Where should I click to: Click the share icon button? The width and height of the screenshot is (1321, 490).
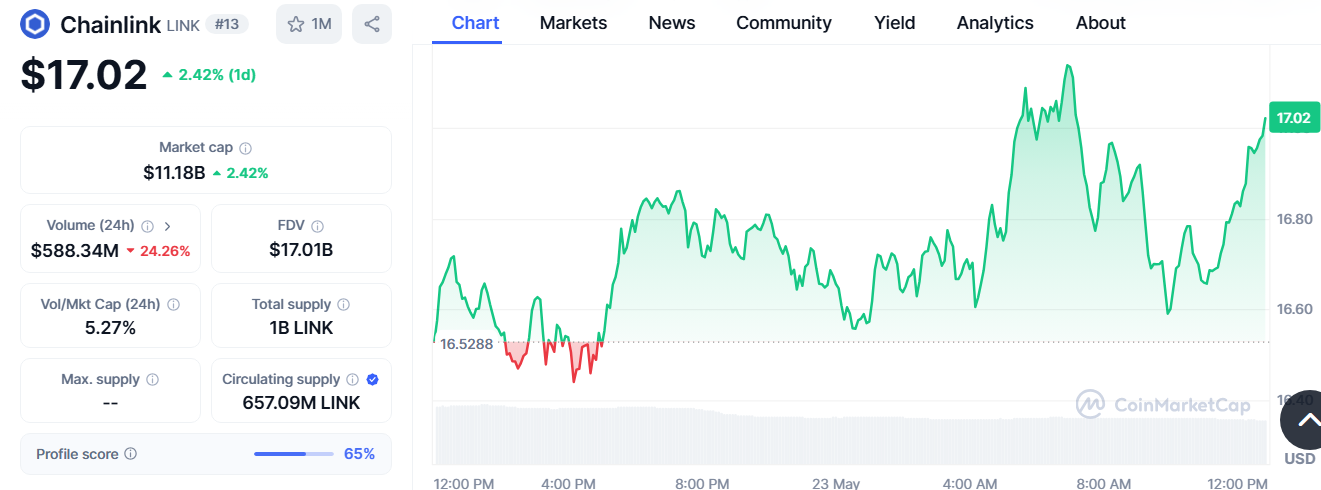pyautogui.click(x=372, y=24)
